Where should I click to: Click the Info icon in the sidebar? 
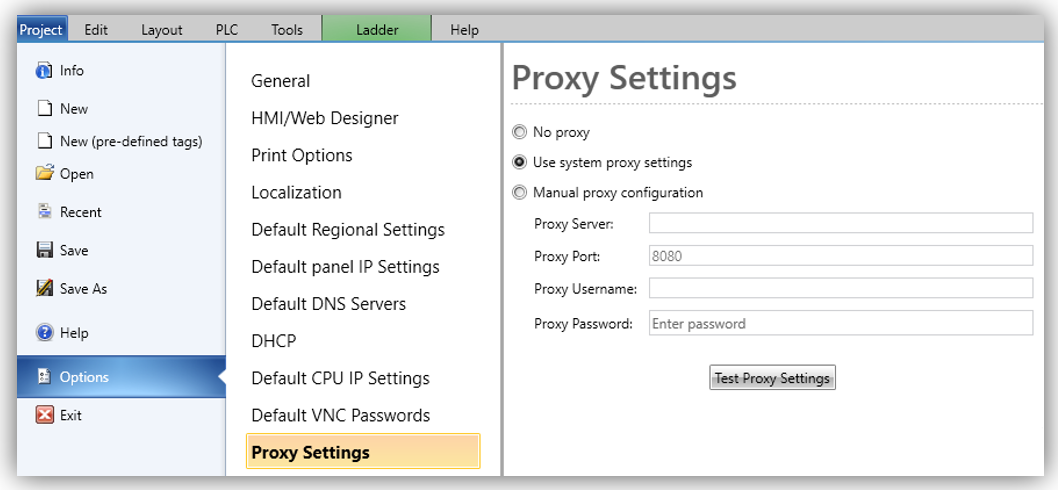click(x=44, y=71)
